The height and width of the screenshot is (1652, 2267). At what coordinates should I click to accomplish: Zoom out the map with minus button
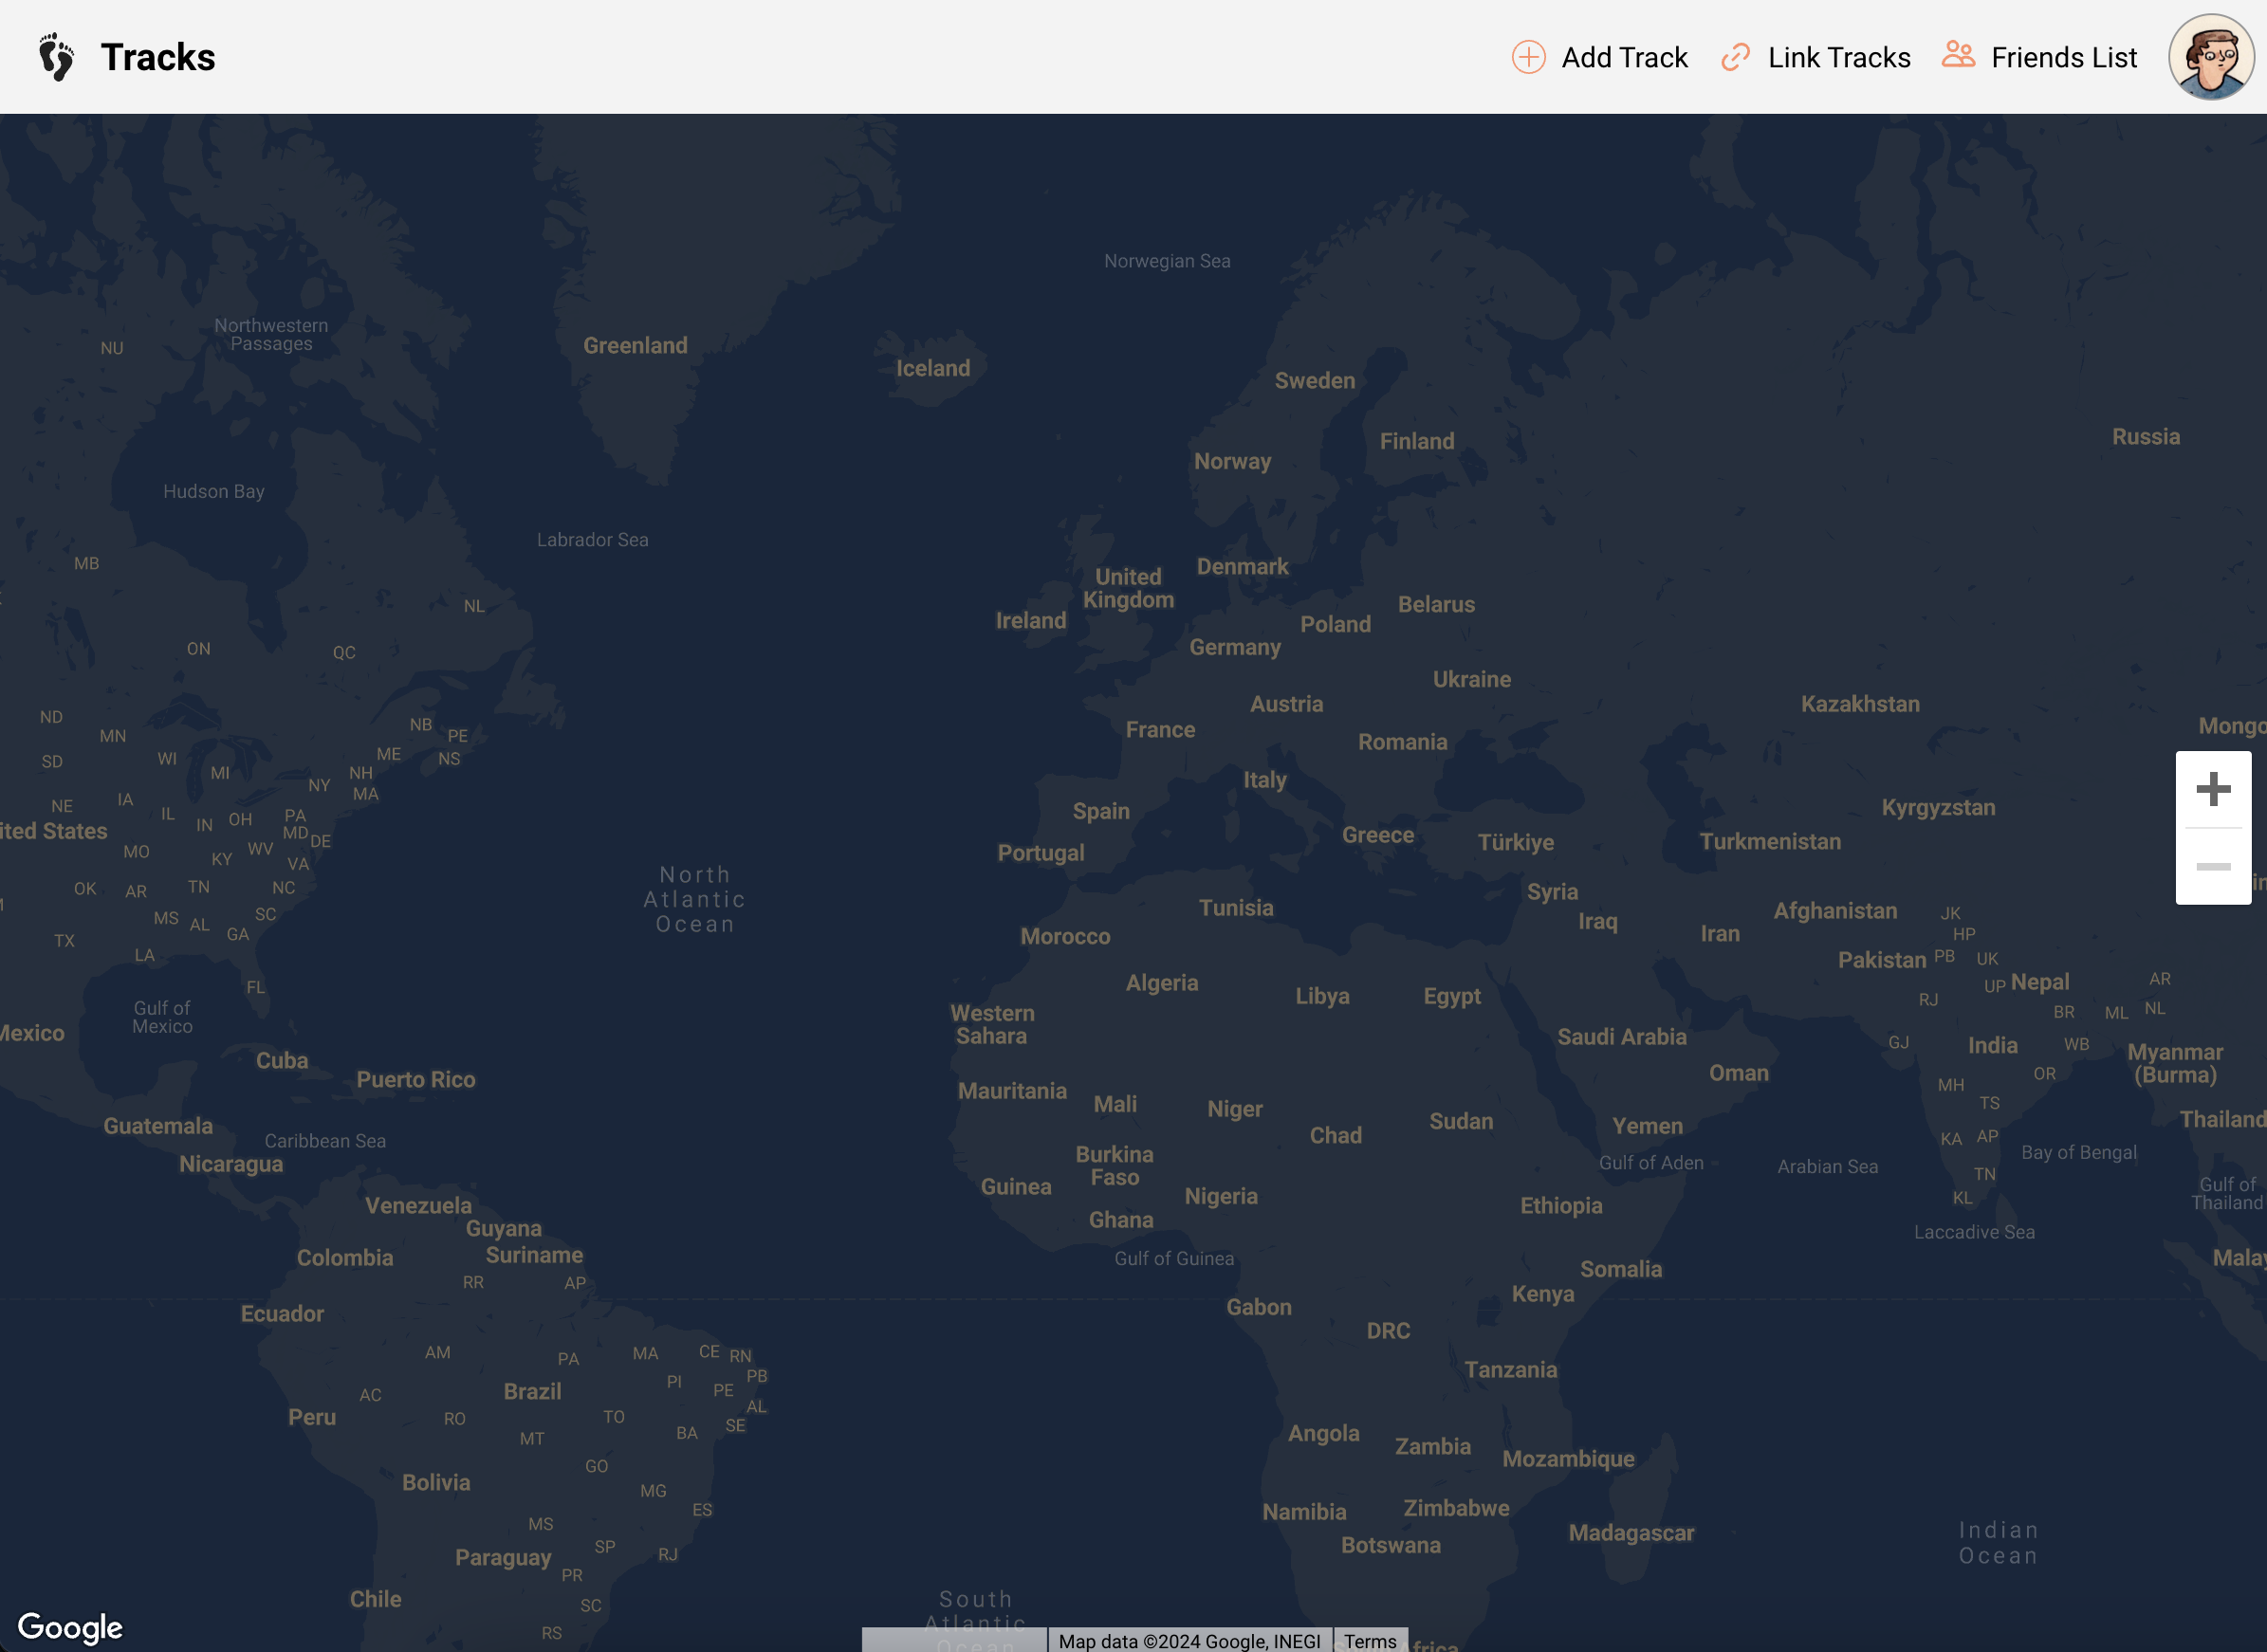2213,866
